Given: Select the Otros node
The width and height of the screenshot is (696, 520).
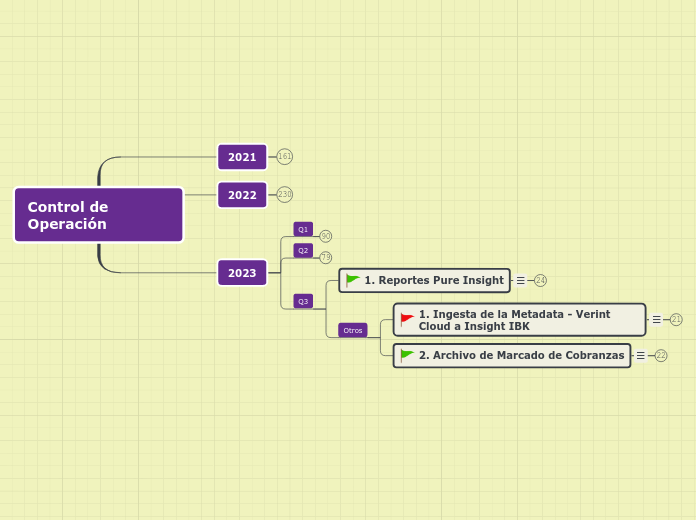Looking at the screenshot, I should pos(353,330).
